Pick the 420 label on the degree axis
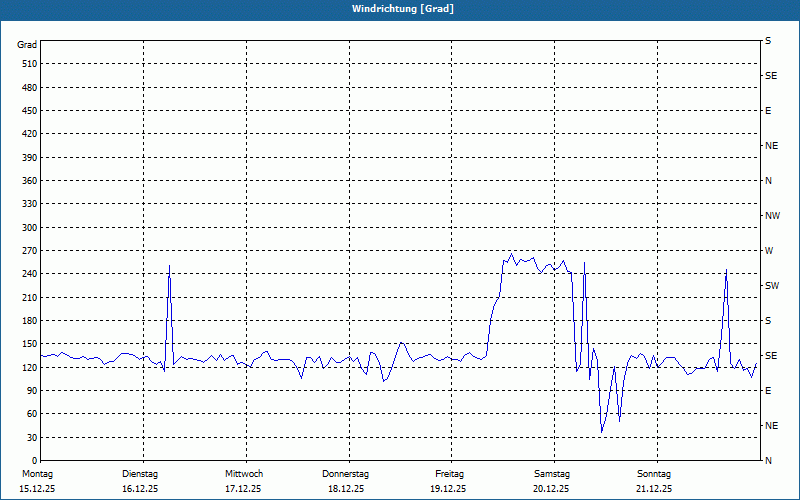 (30, 134)
